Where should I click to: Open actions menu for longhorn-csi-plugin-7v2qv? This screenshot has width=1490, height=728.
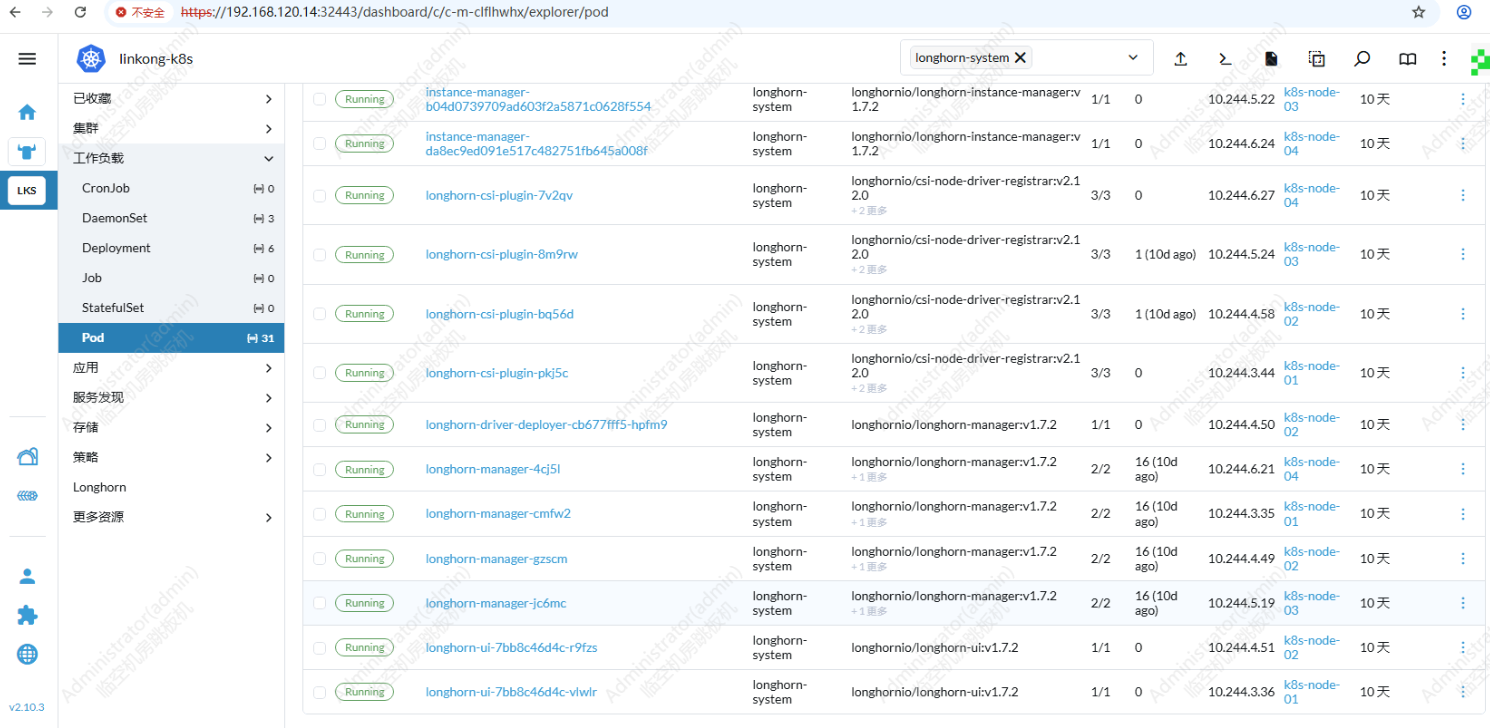pos(1463,195)
